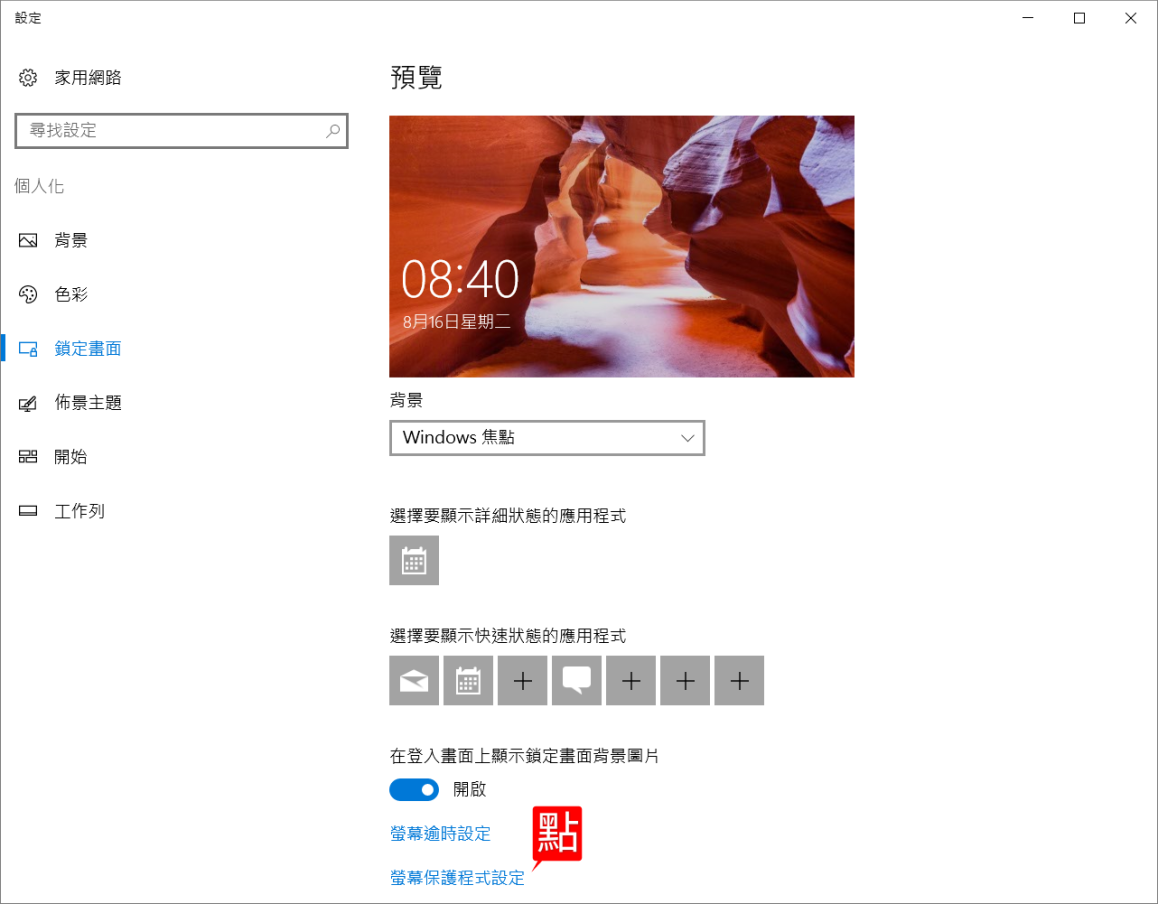Click the Mail icon in the quick status row
The height and width of the screenshot is (904, 1158).
[x=414, y=681]
